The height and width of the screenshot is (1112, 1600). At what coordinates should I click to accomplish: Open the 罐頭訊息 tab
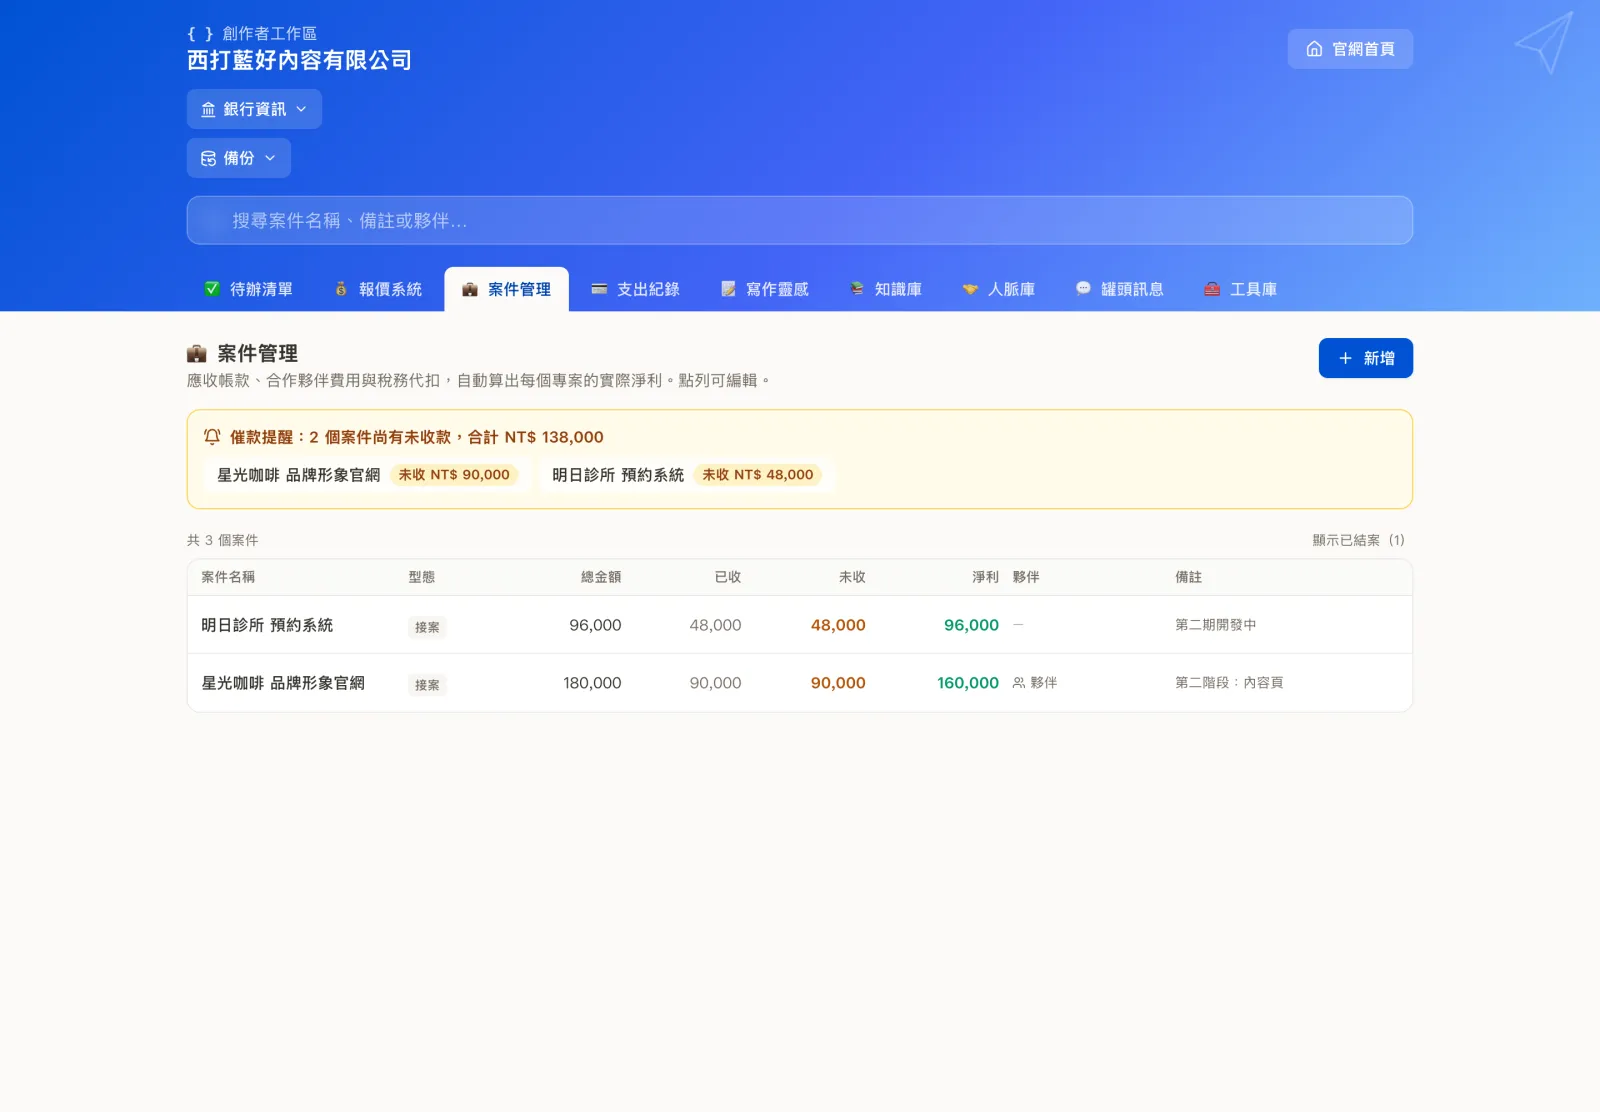coord(1120,289)
